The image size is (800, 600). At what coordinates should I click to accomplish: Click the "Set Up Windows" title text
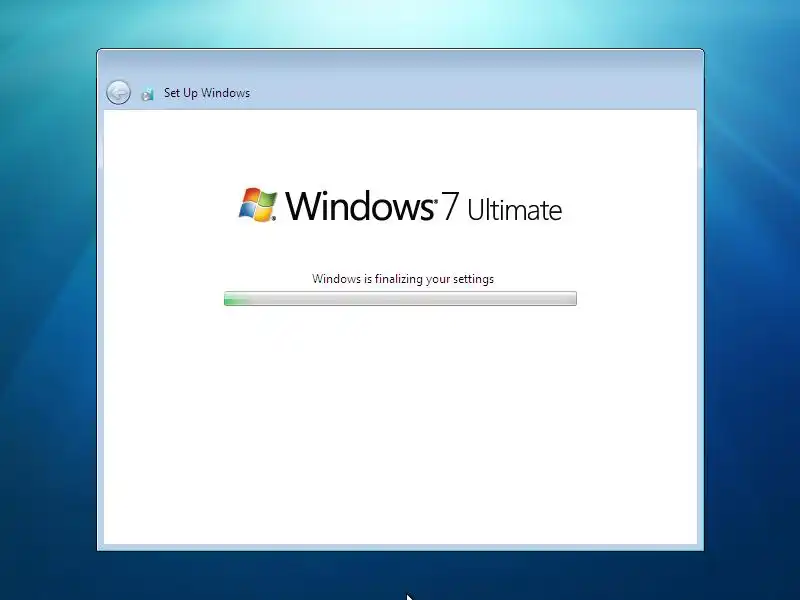(207, 93)
